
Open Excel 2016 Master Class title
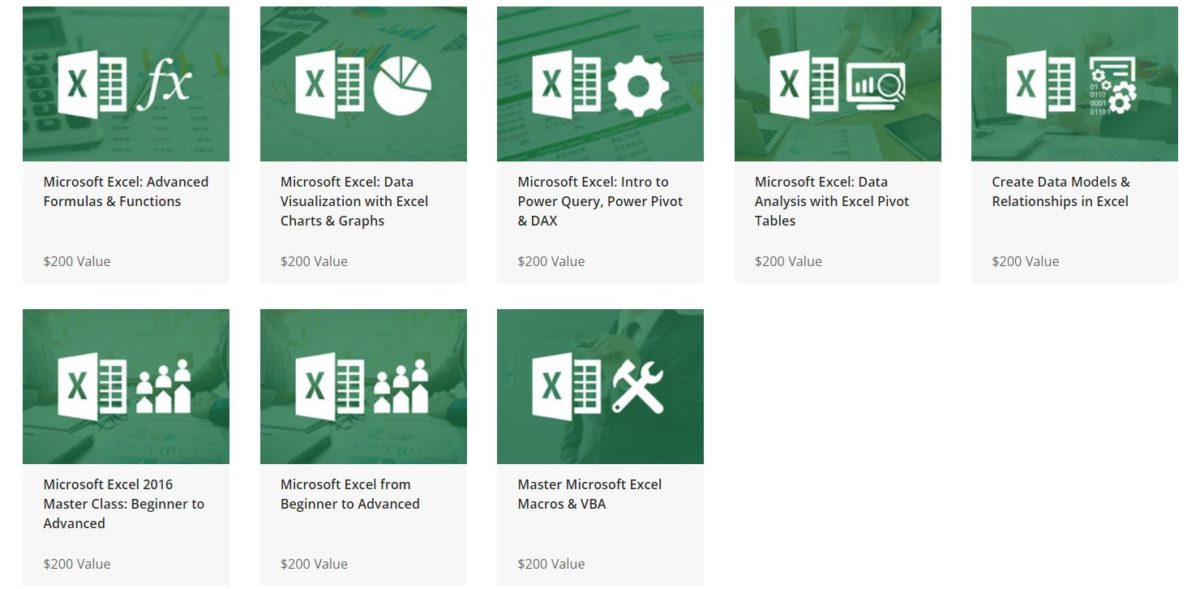[123, 503]
